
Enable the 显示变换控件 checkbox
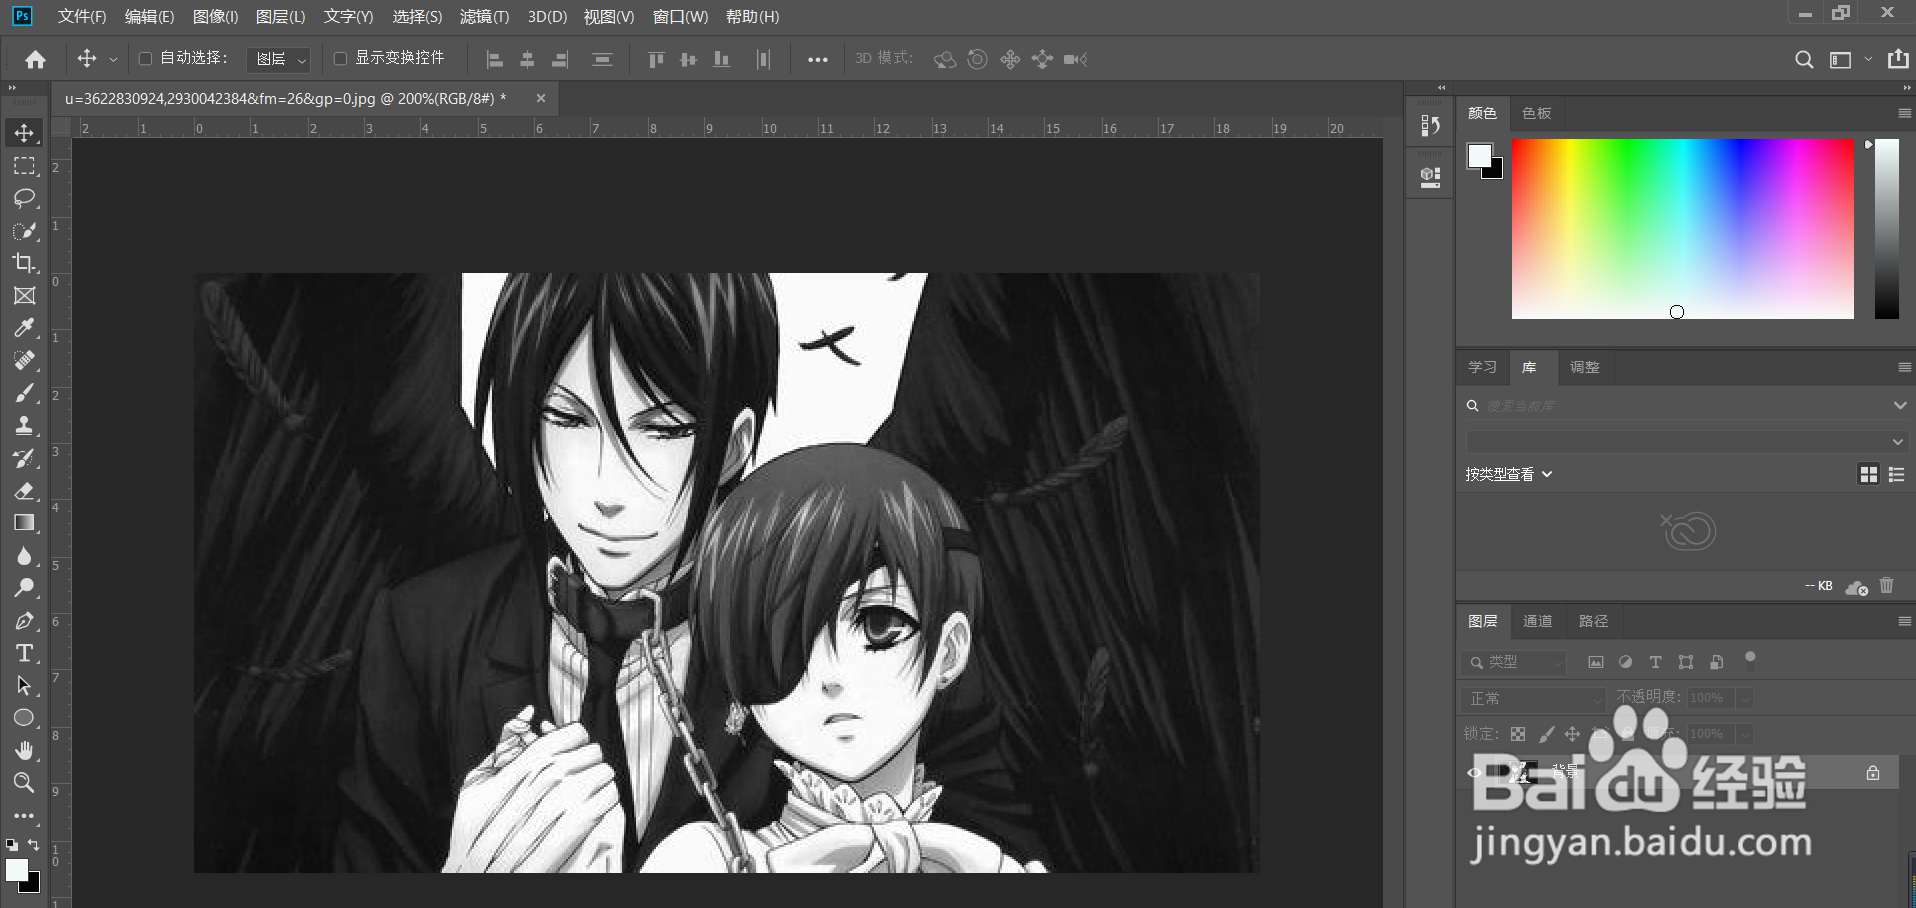pos(340,59)
